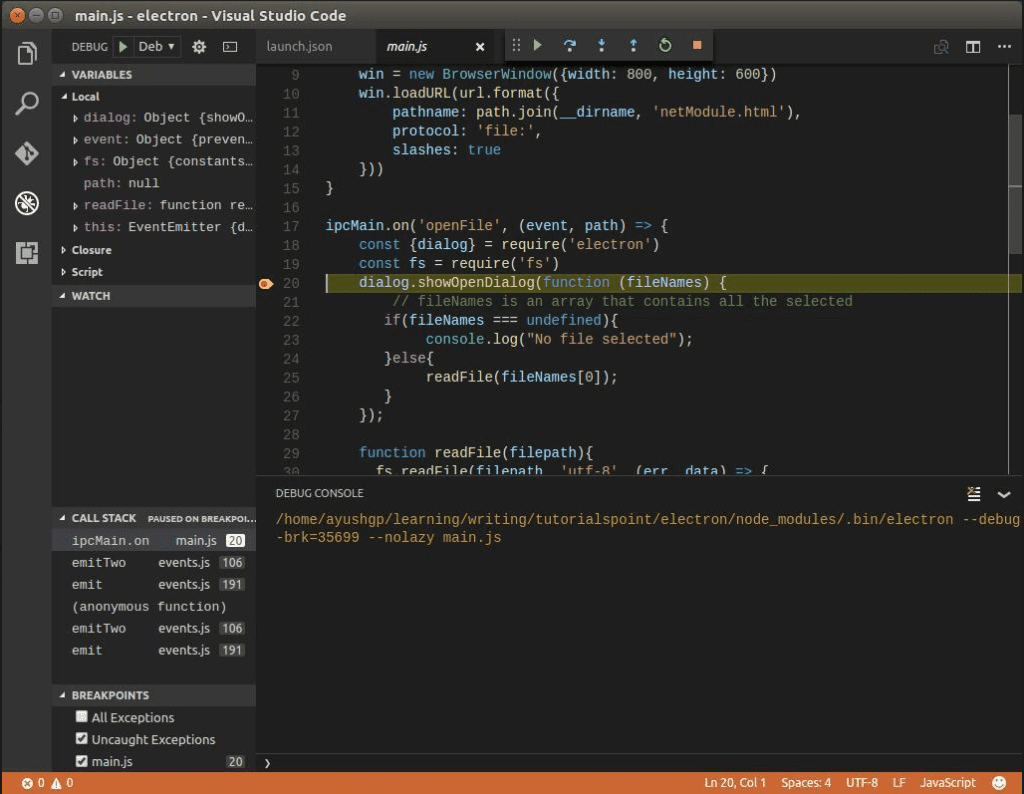Screen dimensions: 1024x794
Task: Open the Search view
Action: tap(27, 104)
